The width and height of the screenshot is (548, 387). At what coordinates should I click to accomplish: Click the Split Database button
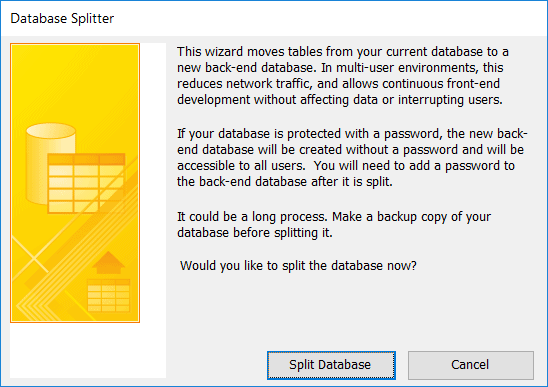pyautogui.click(x=331, y=365)
